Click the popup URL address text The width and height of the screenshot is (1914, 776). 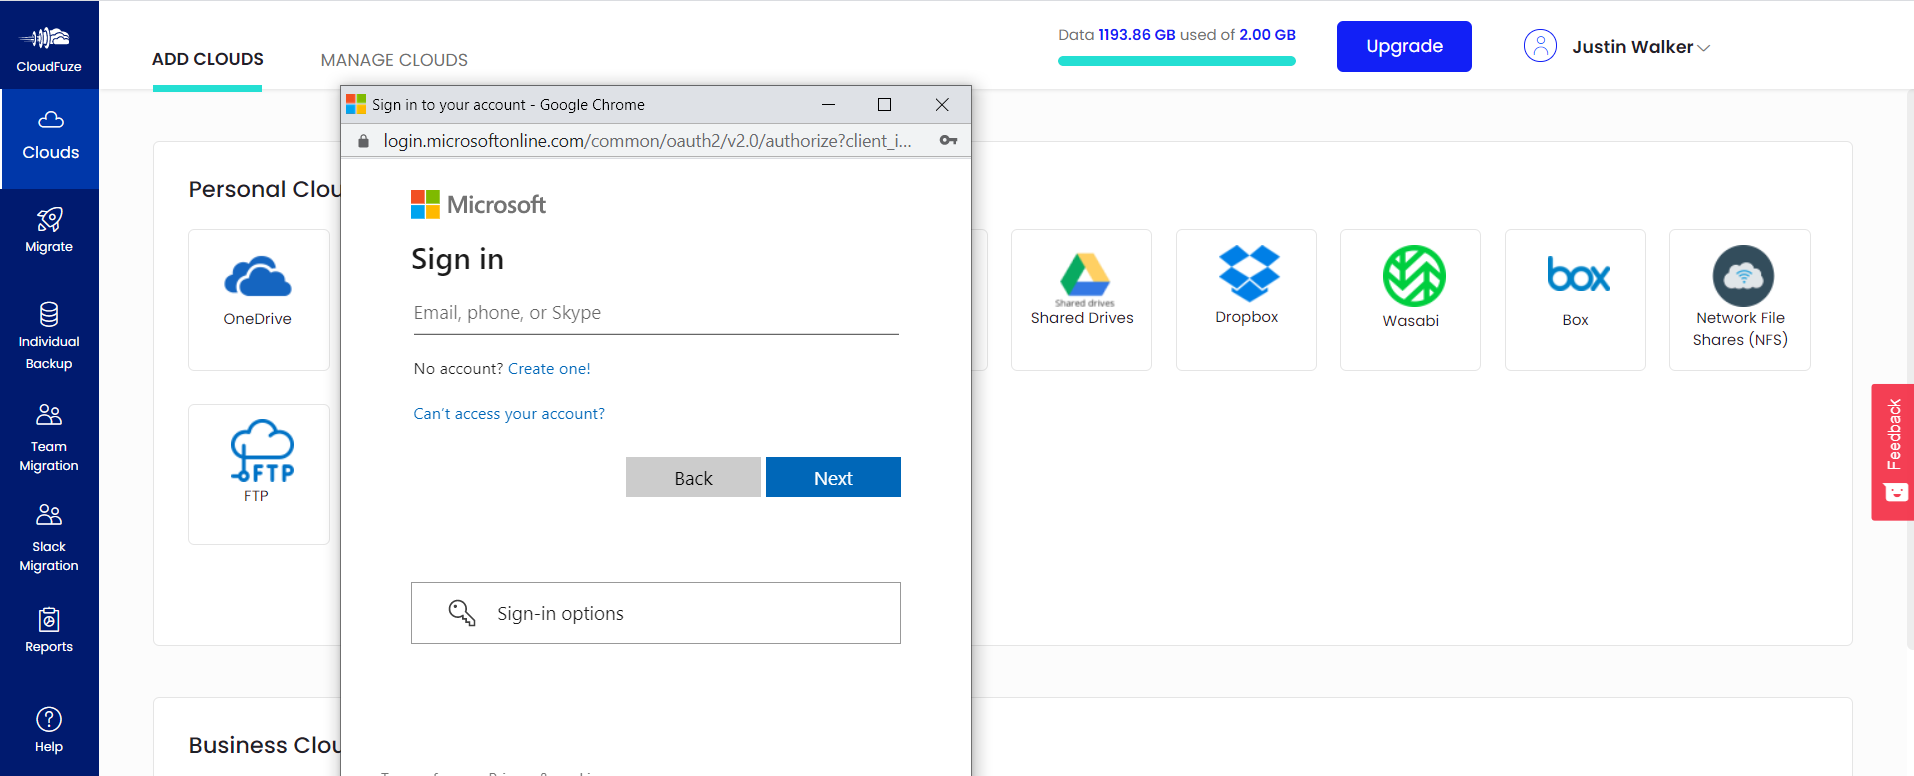tap(647, 141)
